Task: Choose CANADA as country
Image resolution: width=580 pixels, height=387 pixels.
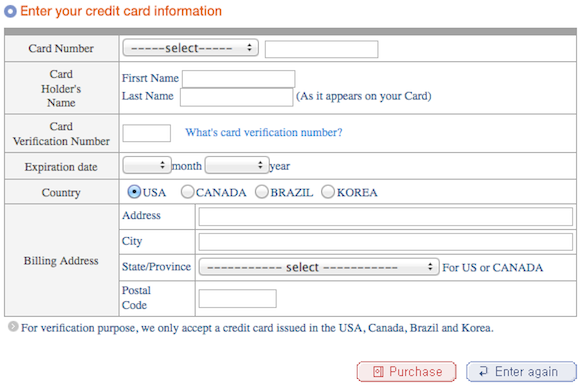Action: (x=188, y=192)
